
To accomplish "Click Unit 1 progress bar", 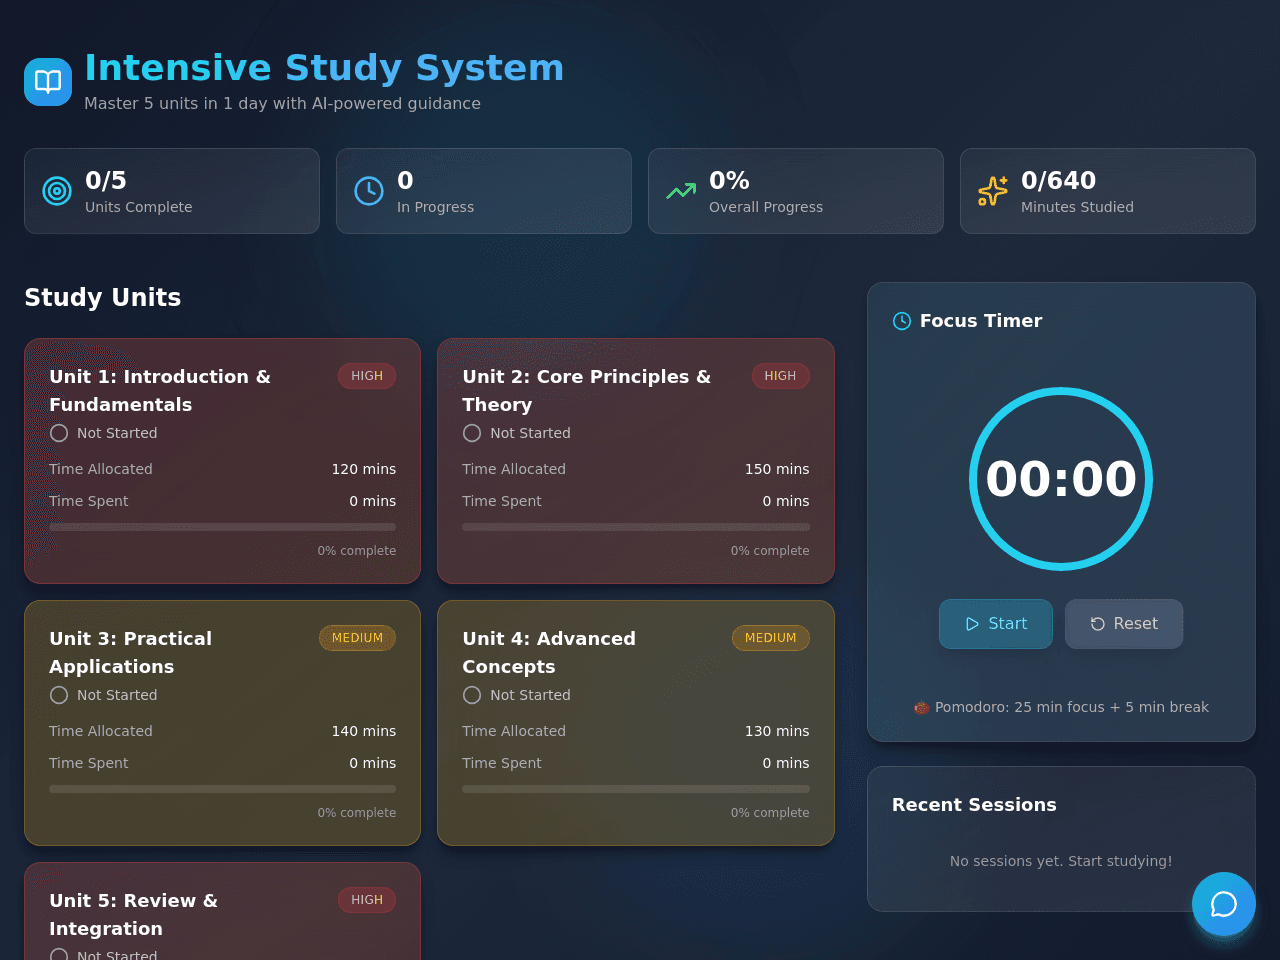I will (222, 527).
